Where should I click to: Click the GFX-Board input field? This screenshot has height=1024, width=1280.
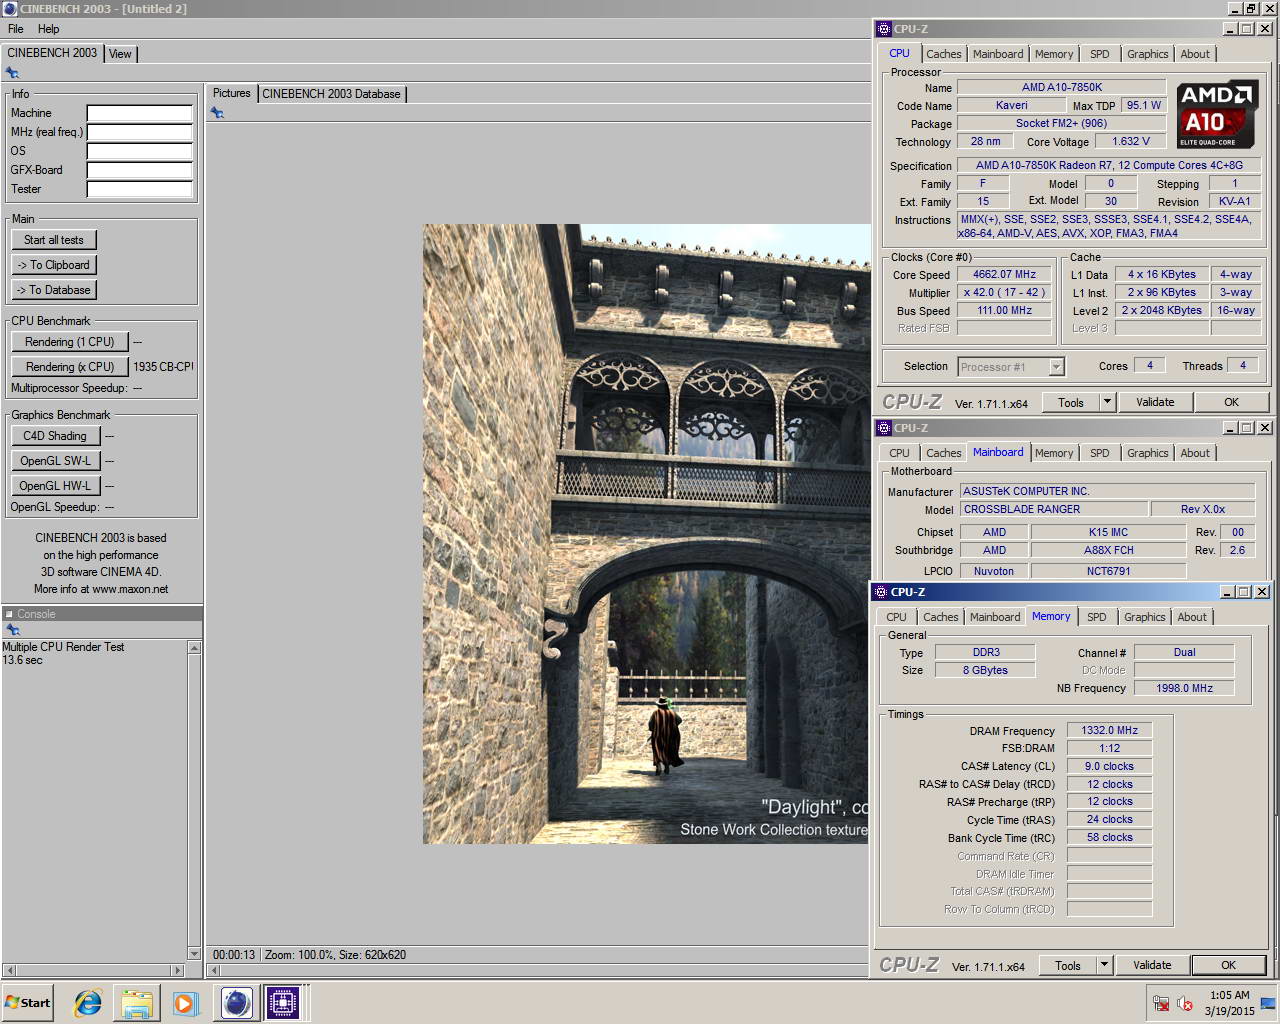[140, 170]
